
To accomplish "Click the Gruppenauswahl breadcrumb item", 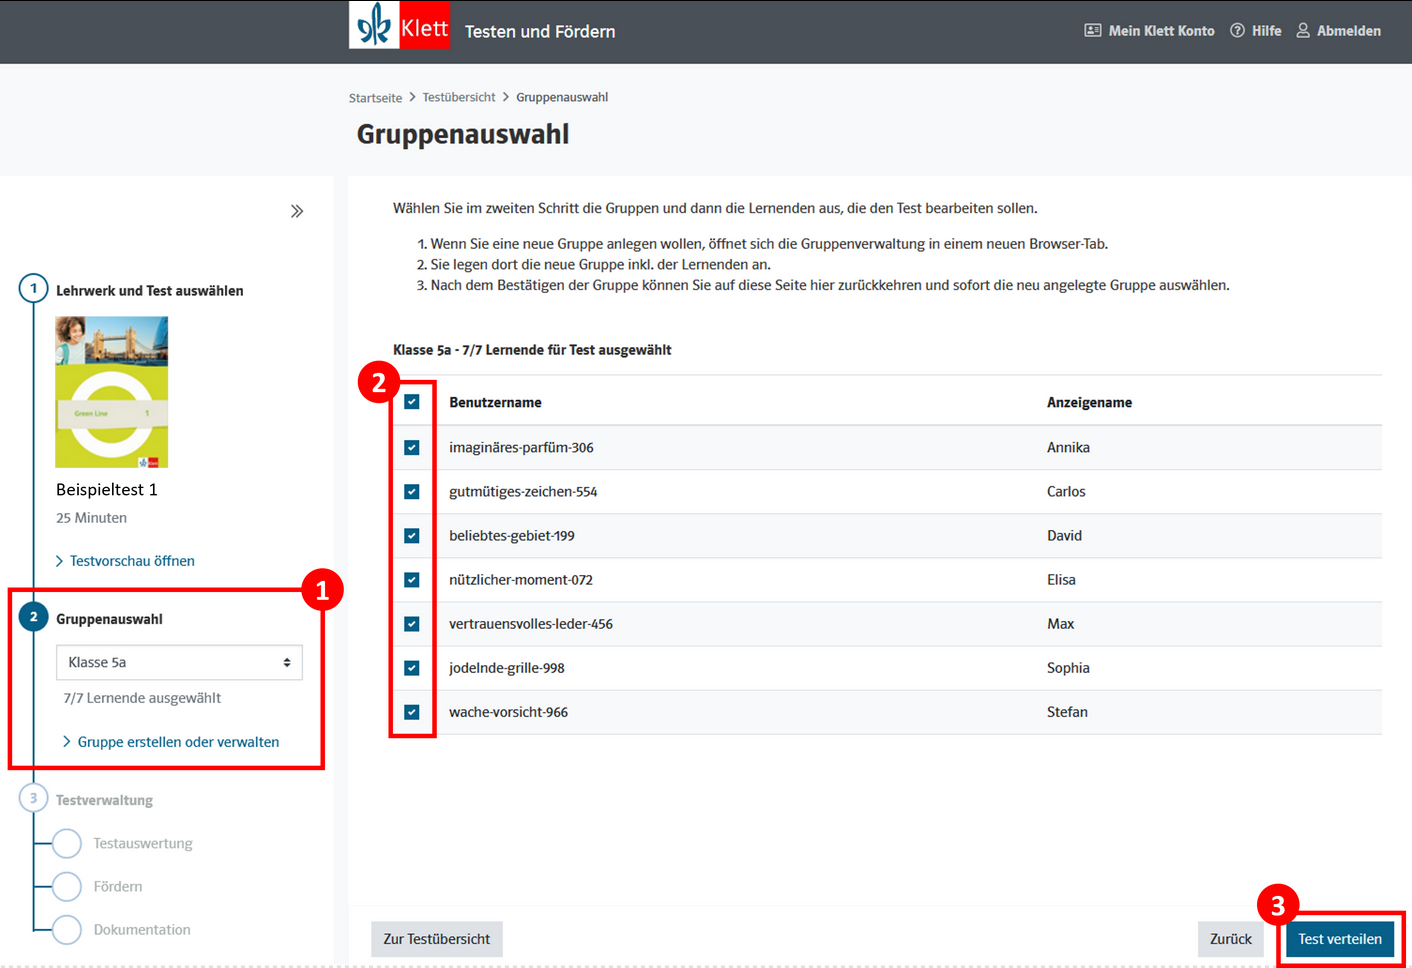I will [x=562, y=97].
